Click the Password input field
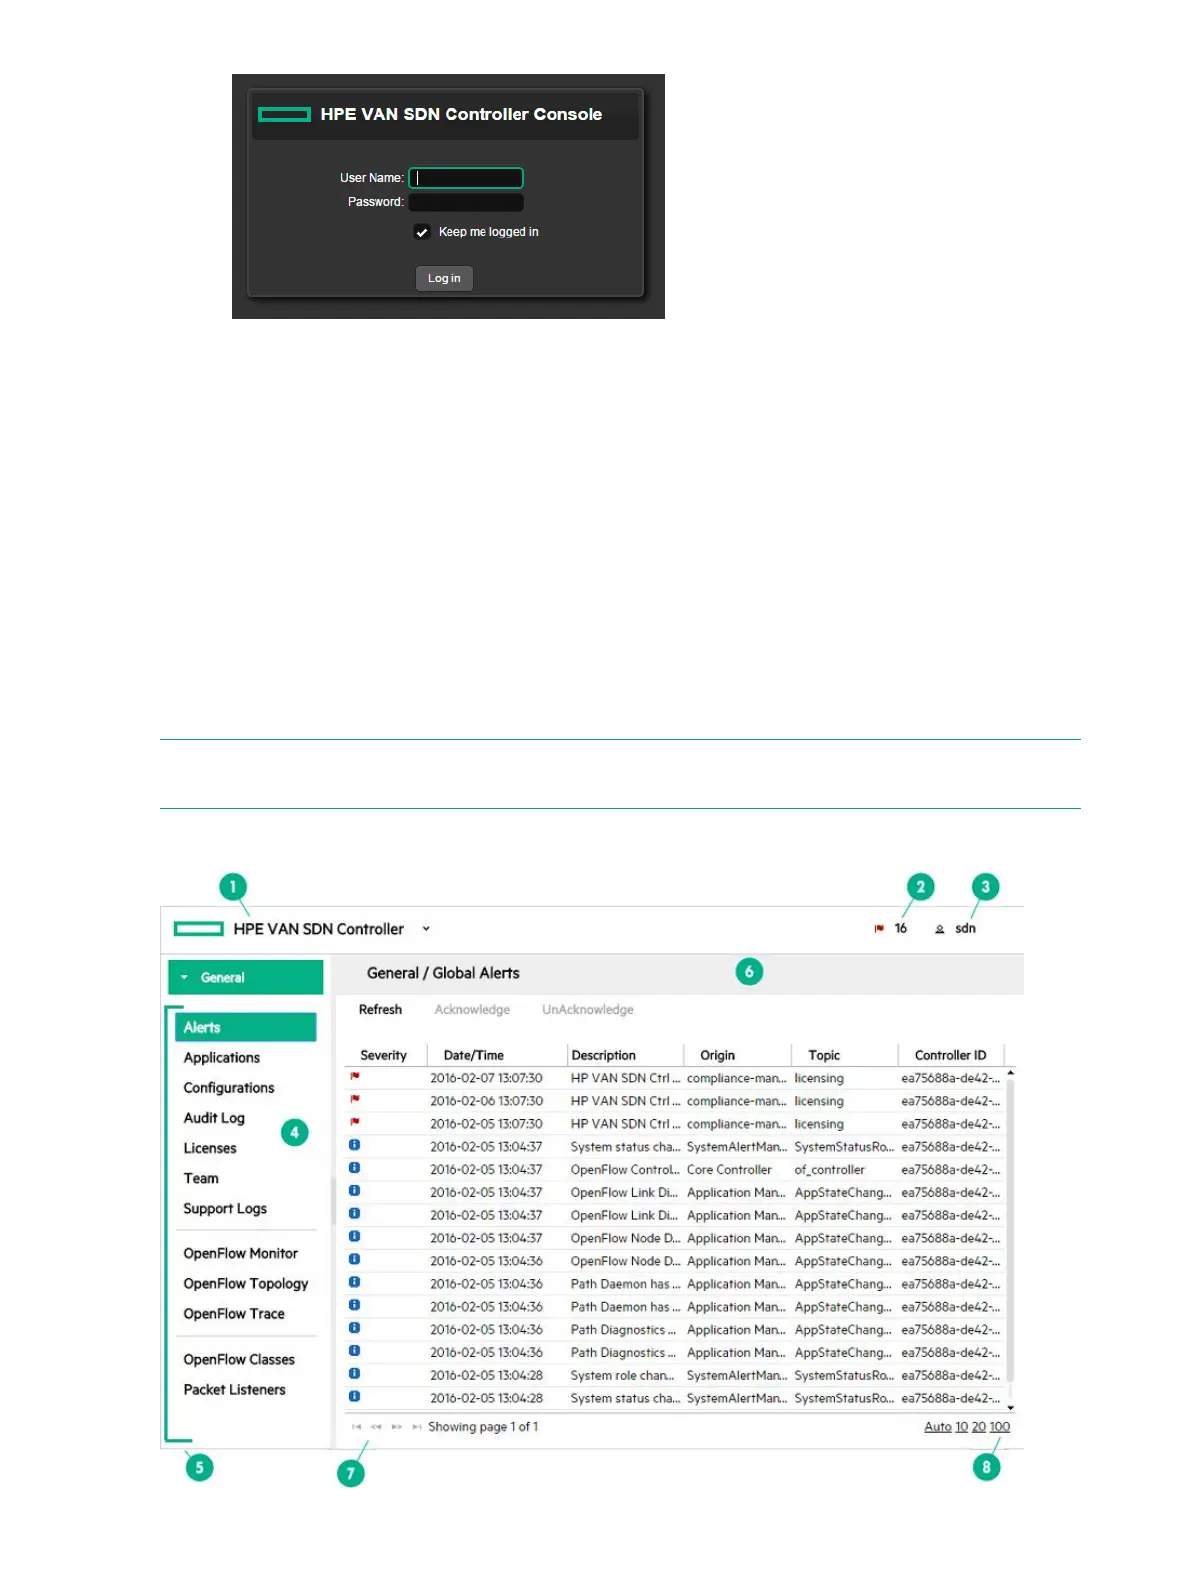Image resolution: width=1189 pixels, height=1584 pixels. (466, 202)
